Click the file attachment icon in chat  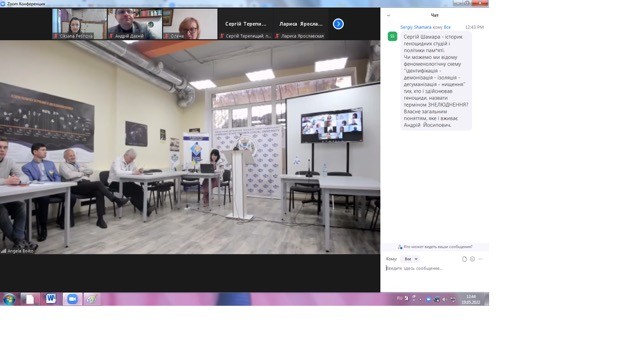pos(464,259)
